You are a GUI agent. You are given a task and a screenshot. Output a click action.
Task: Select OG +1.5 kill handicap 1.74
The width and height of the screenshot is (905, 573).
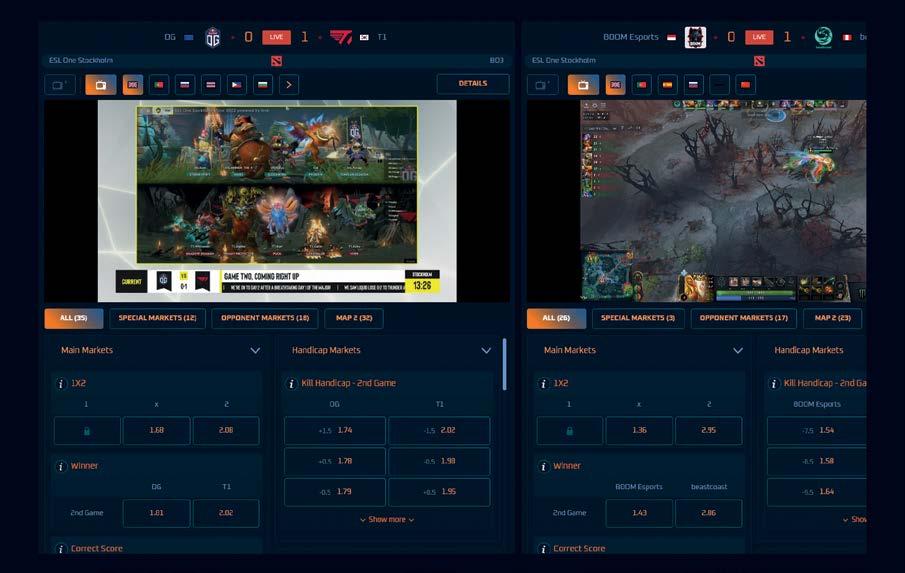click(335, 430)
